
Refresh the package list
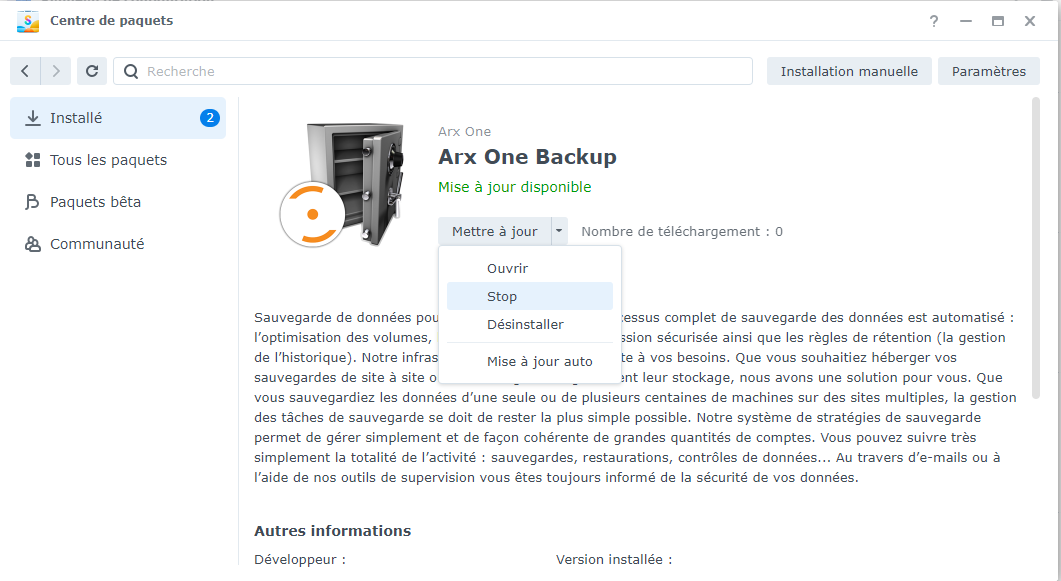90,71
